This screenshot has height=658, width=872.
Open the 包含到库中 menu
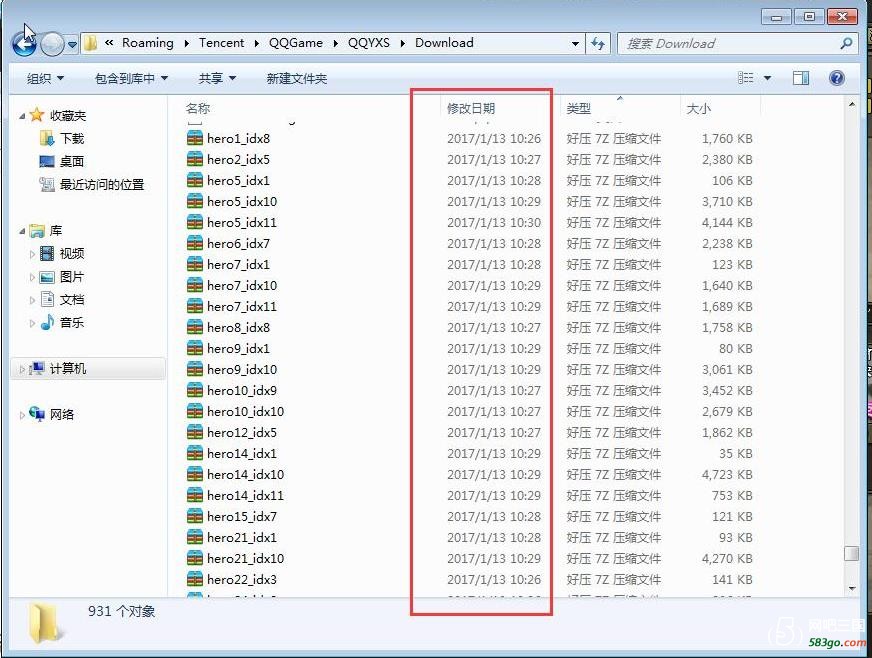pos(131,78)
